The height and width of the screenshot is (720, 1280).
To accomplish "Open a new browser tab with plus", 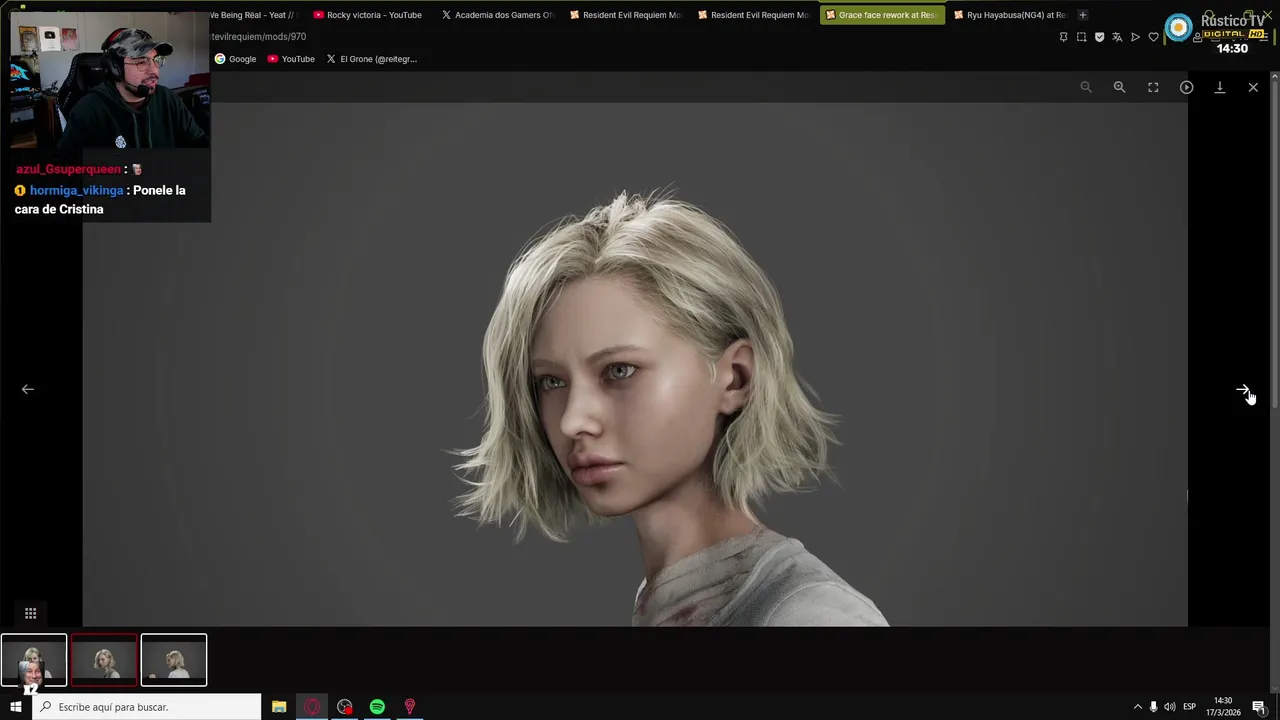I will [1082, 15].
